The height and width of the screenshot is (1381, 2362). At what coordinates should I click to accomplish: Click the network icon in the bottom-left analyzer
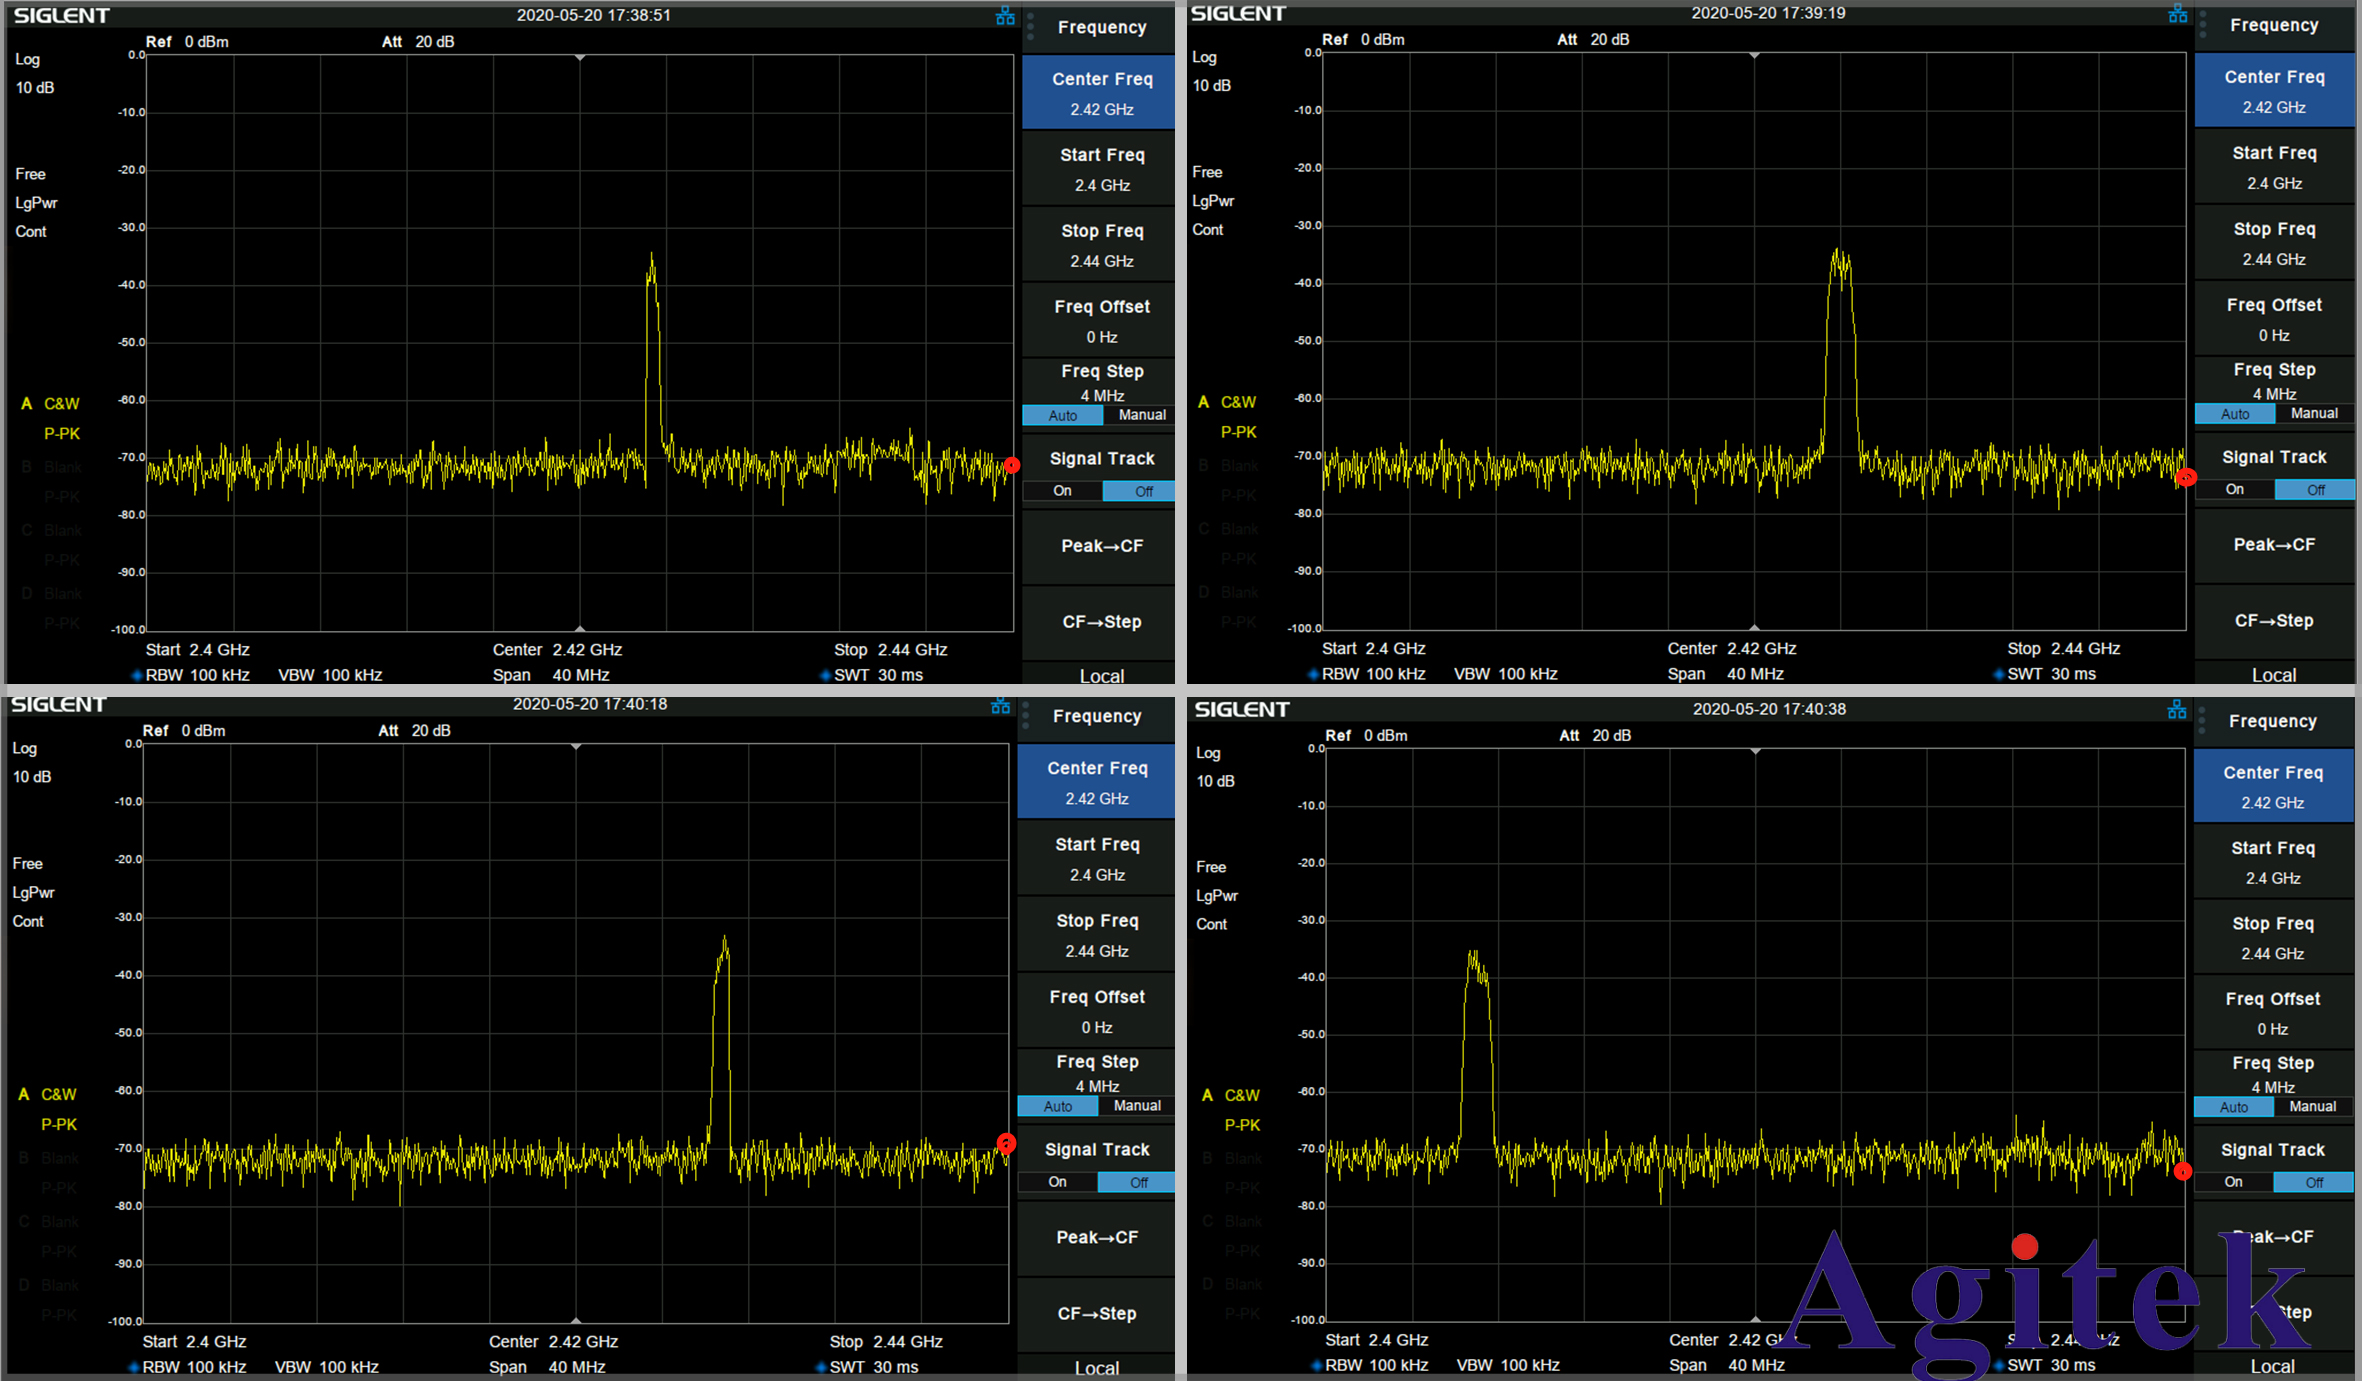click(x=1000, y=706)
